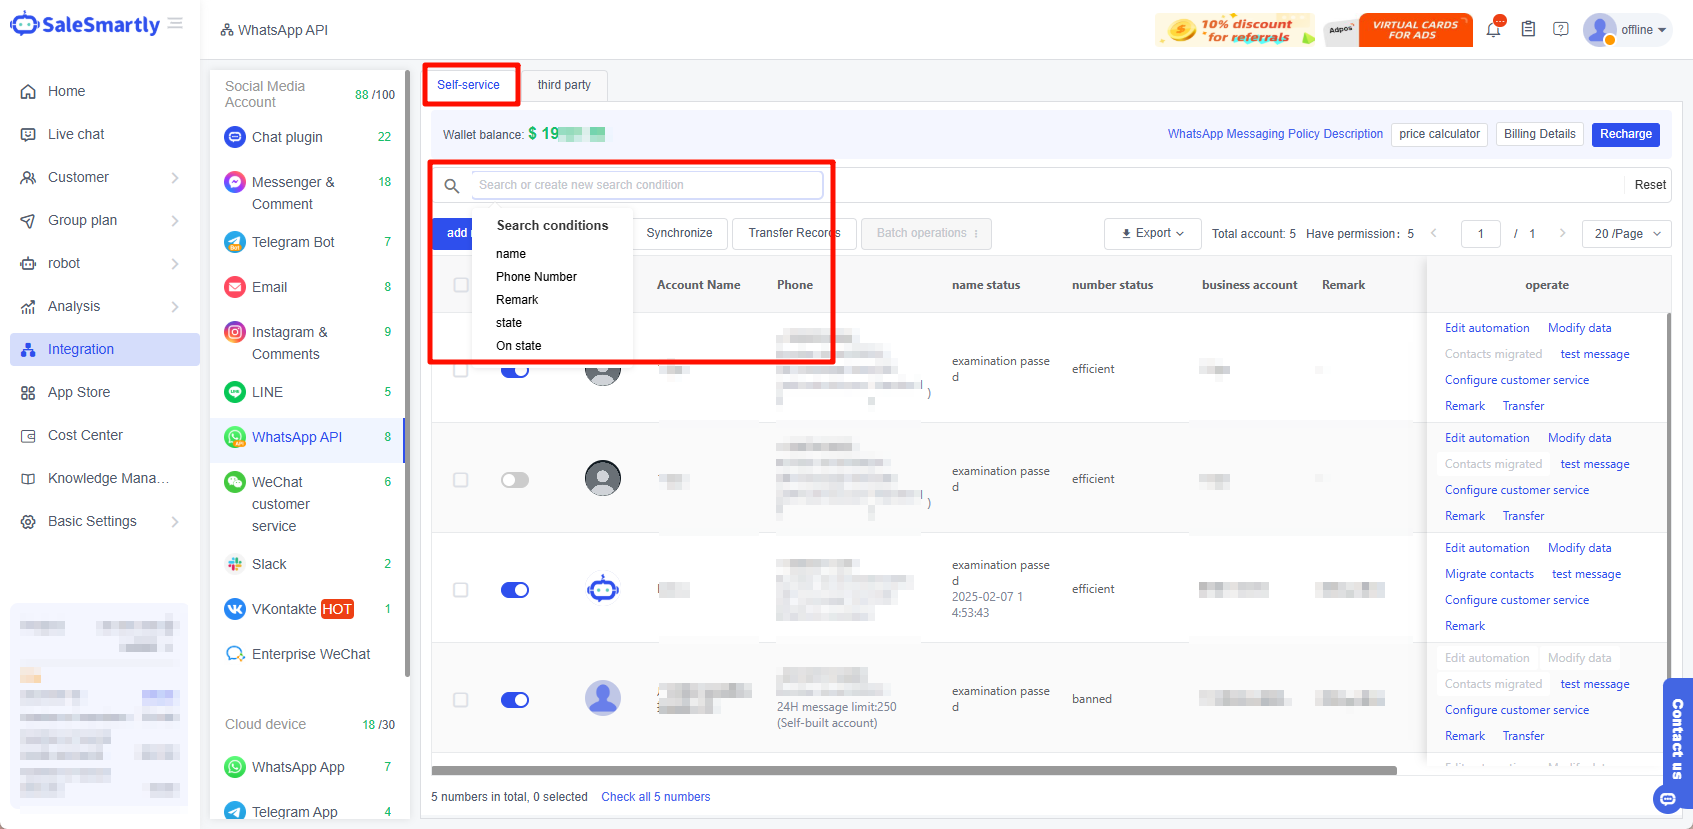Open the Slack channel entry
1693x829 pixels.
269,564
